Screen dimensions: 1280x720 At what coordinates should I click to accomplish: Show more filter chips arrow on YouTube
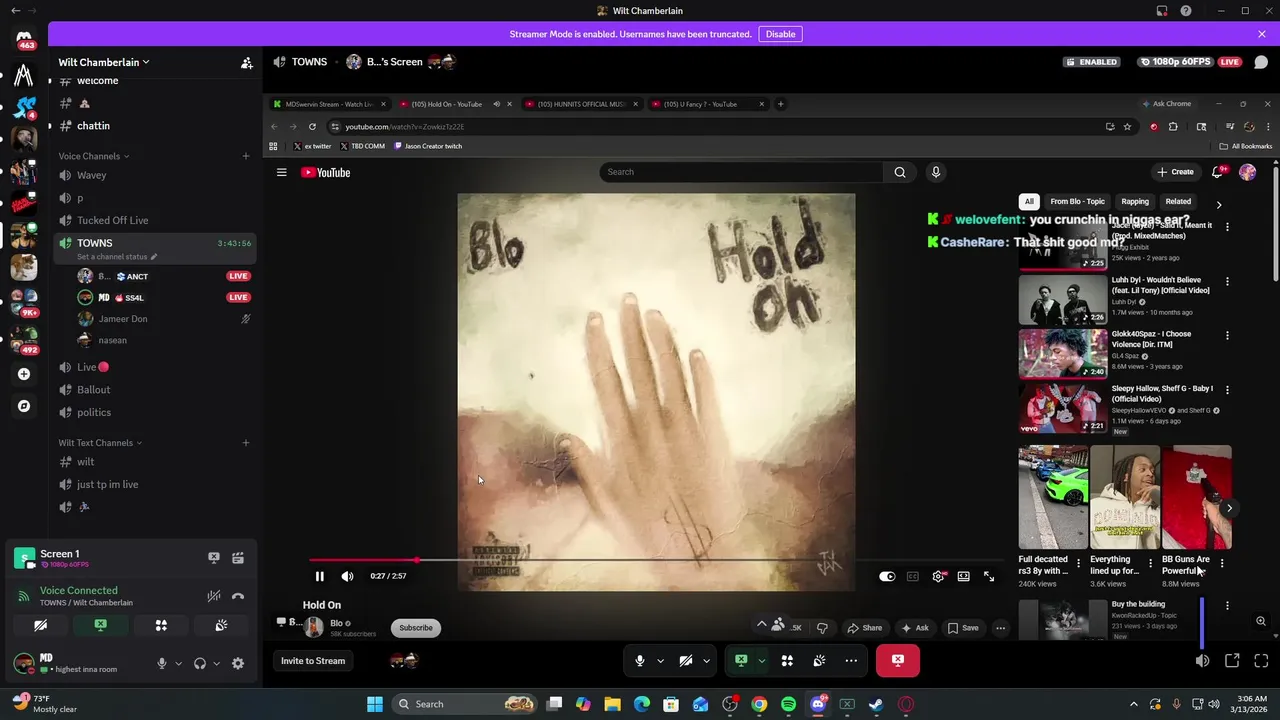tap(1218, 204)
